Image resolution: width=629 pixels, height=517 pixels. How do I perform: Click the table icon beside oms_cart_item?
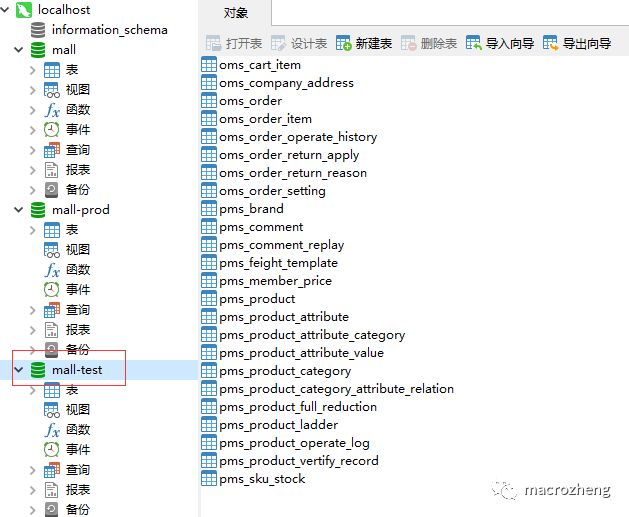coord(209,65)
